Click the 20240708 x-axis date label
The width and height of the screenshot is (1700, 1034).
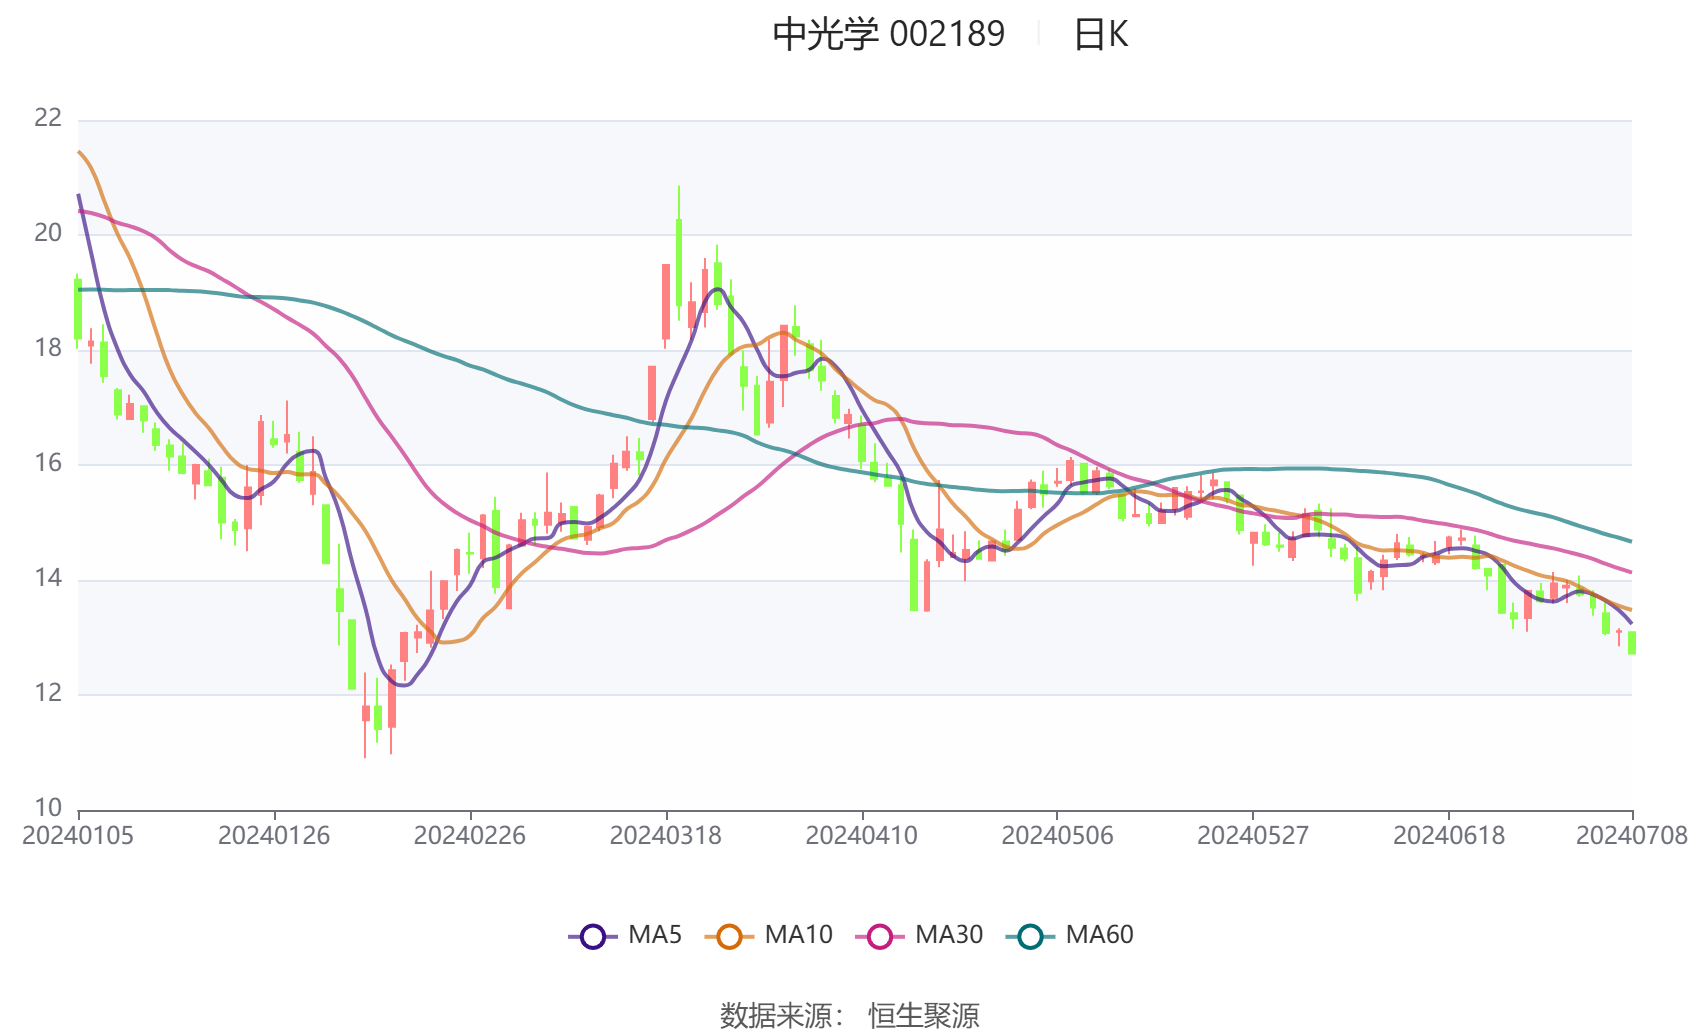point(1632,836)
